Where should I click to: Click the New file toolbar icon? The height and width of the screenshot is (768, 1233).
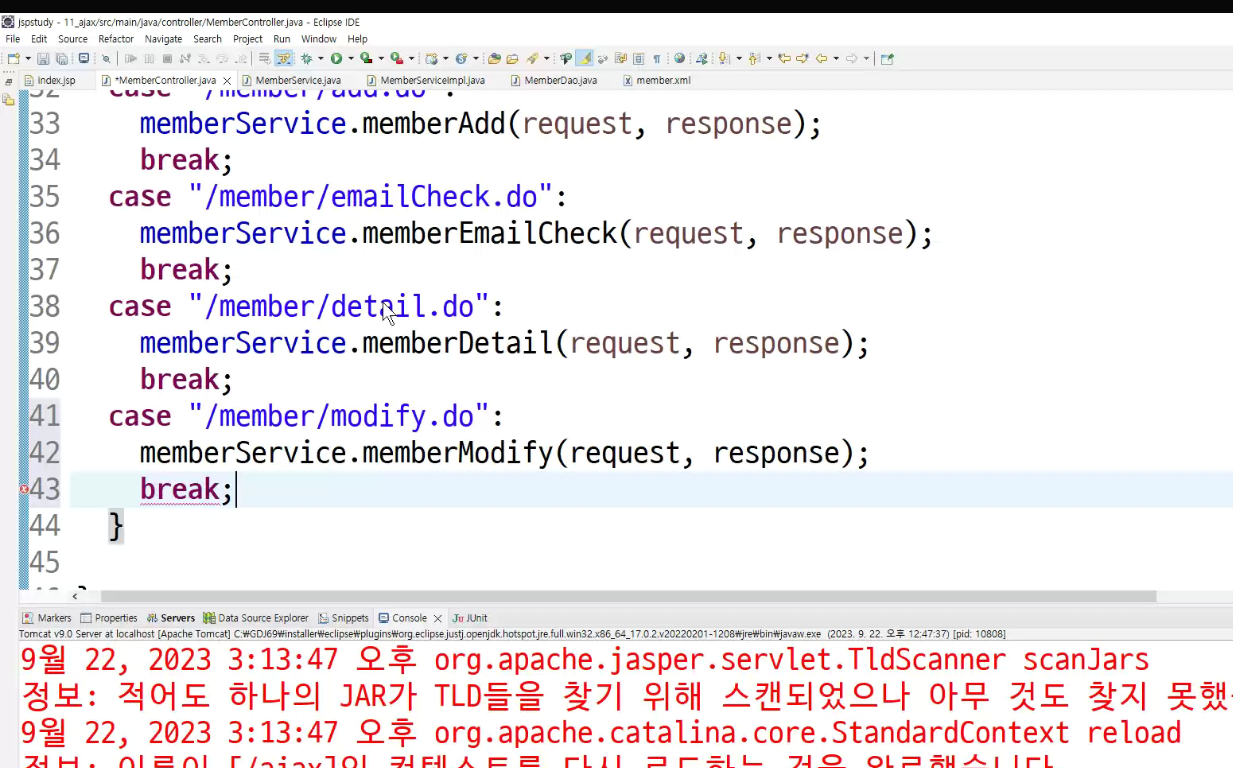14,59
